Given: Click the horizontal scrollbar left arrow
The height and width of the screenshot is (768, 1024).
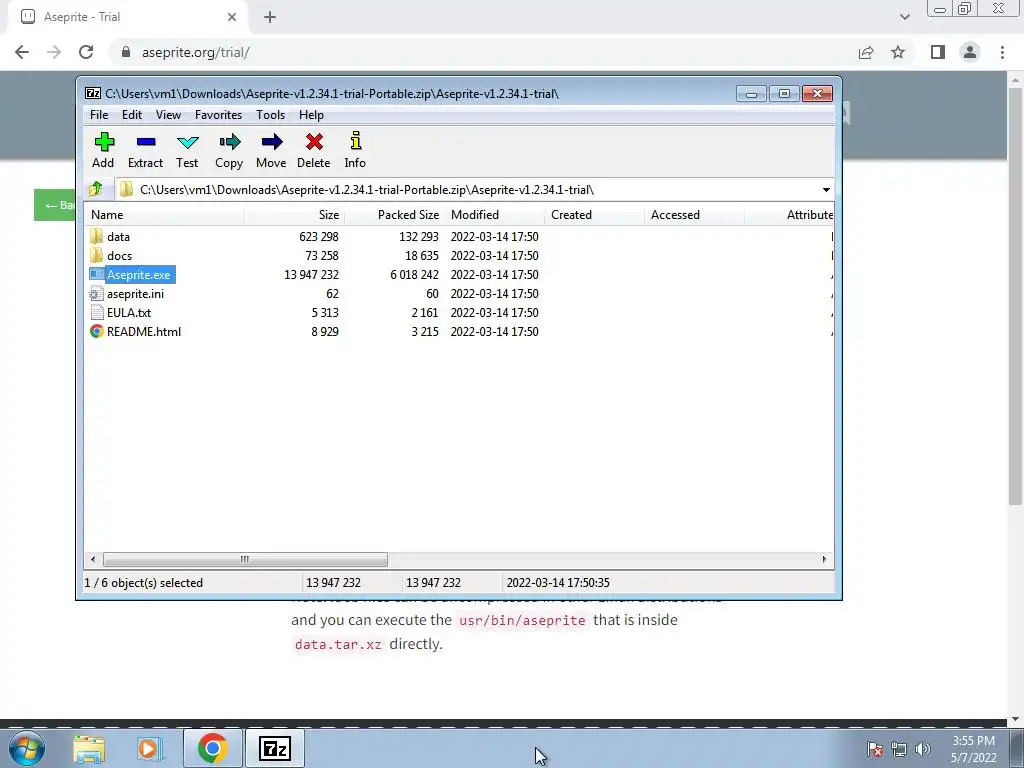Looking at the screenshot, I should (93, 559).
